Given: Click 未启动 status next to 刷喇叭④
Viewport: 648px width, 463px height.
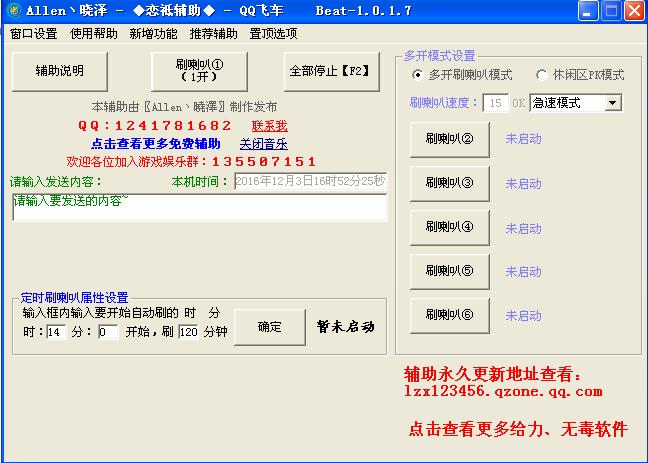Looking at the screenshot, I should point(523,229).
